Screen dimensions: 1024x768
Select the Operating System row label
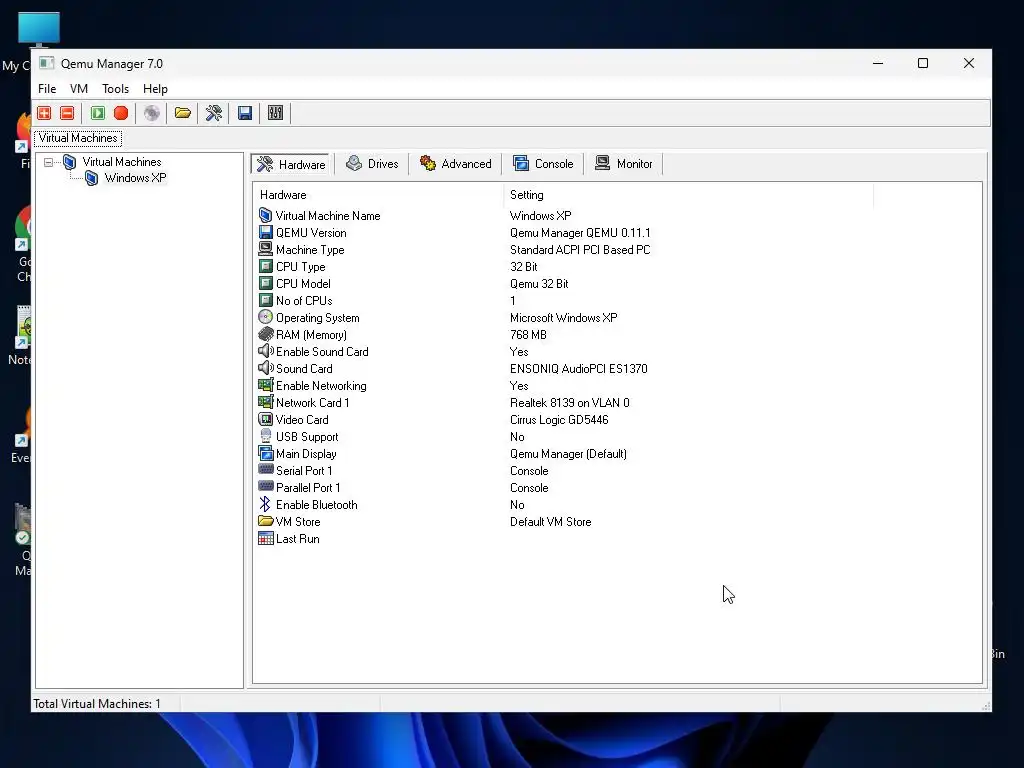(317, 318)
